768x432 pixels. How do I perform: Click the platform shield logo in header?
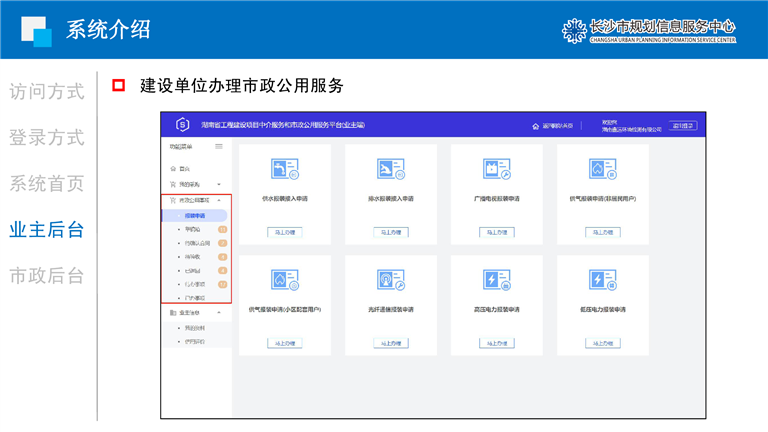(x=181, y=125)
